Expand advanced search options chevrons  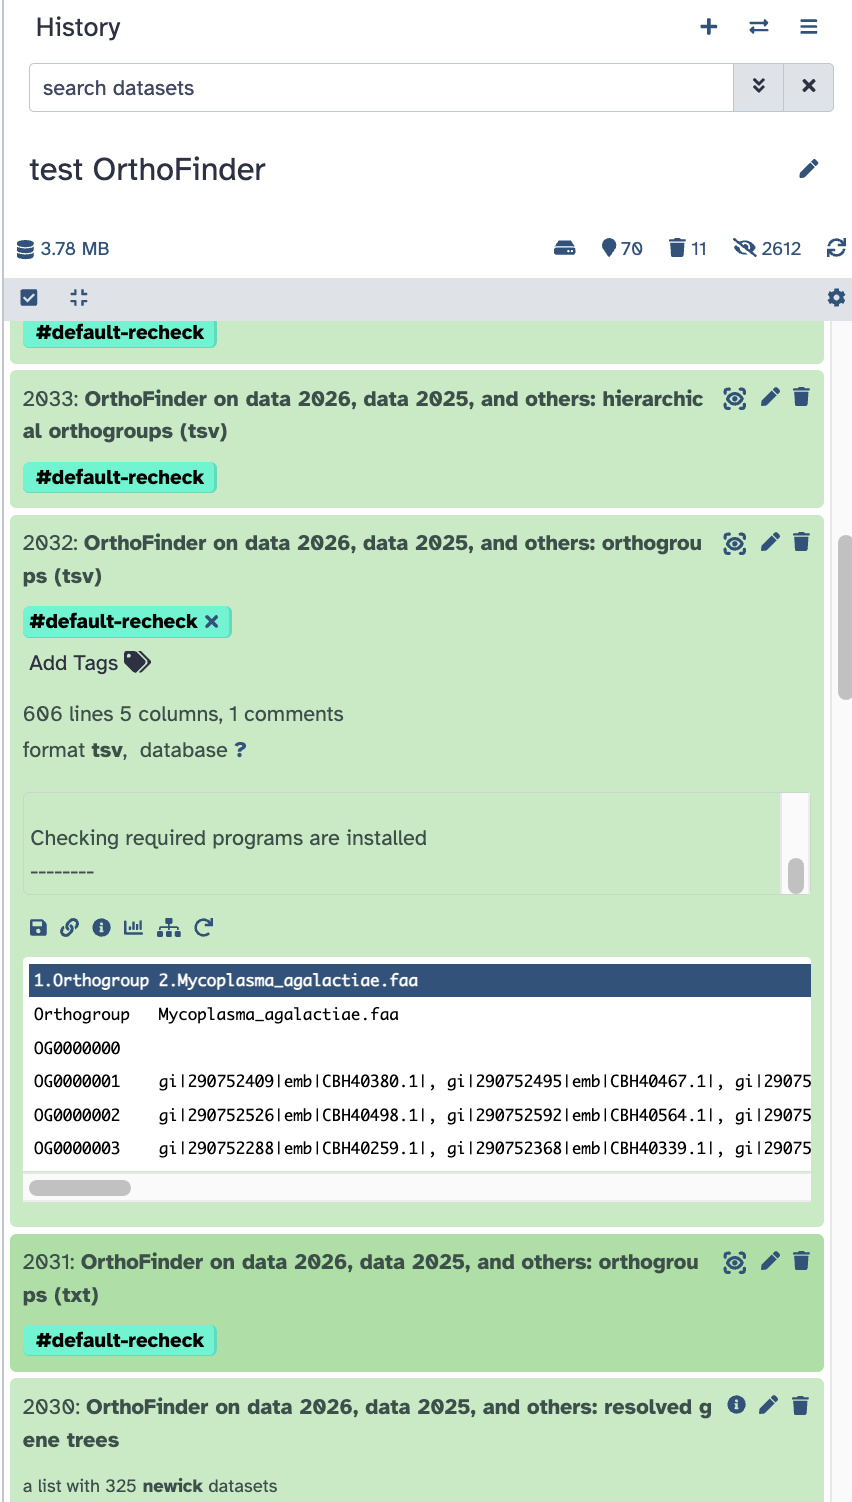click(x=759, y=87)
